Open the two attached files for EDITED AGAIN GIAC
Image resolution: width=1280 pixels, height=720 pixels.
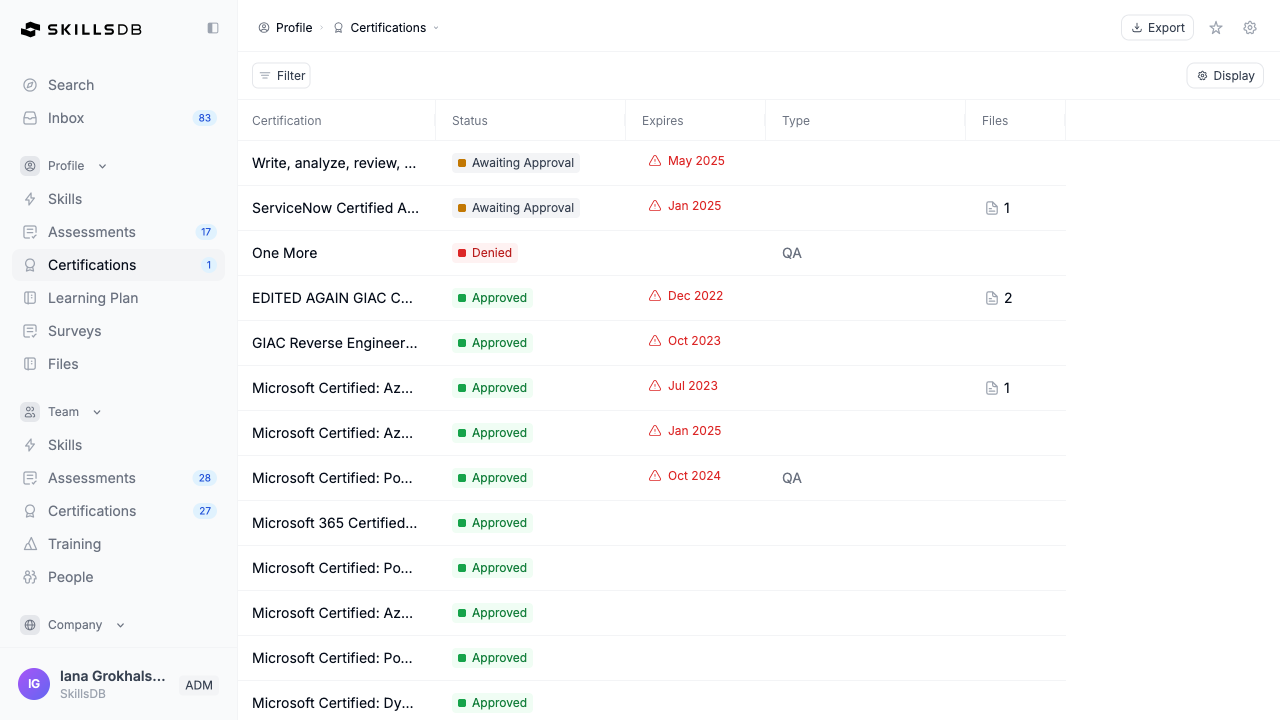[x=999, y=298]
